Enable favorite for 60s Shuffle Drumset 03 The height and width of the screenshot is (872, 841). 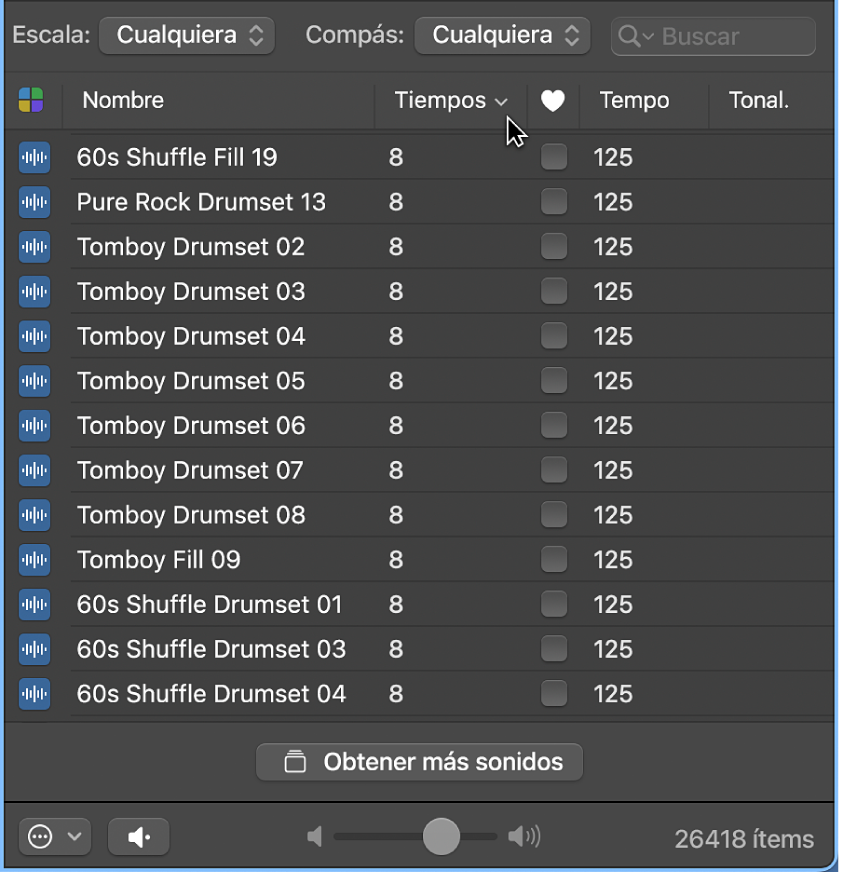(x=553, y=649)
